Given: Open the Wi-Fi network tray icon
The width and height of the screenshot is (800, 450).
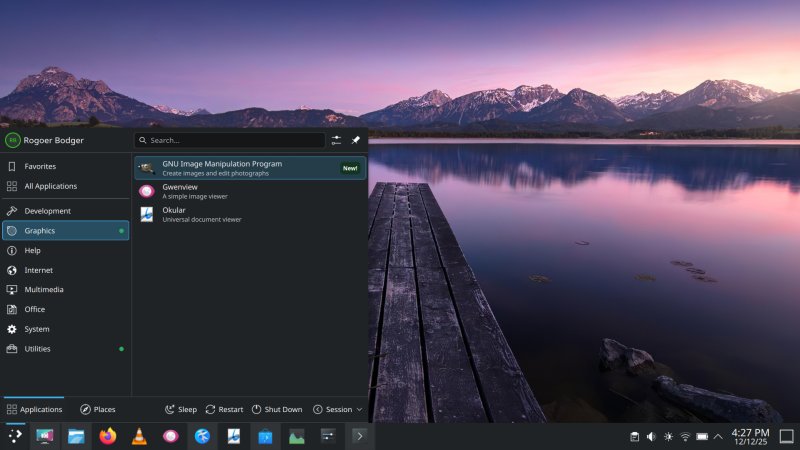Looking at the screenshot, I should (685, 437).
